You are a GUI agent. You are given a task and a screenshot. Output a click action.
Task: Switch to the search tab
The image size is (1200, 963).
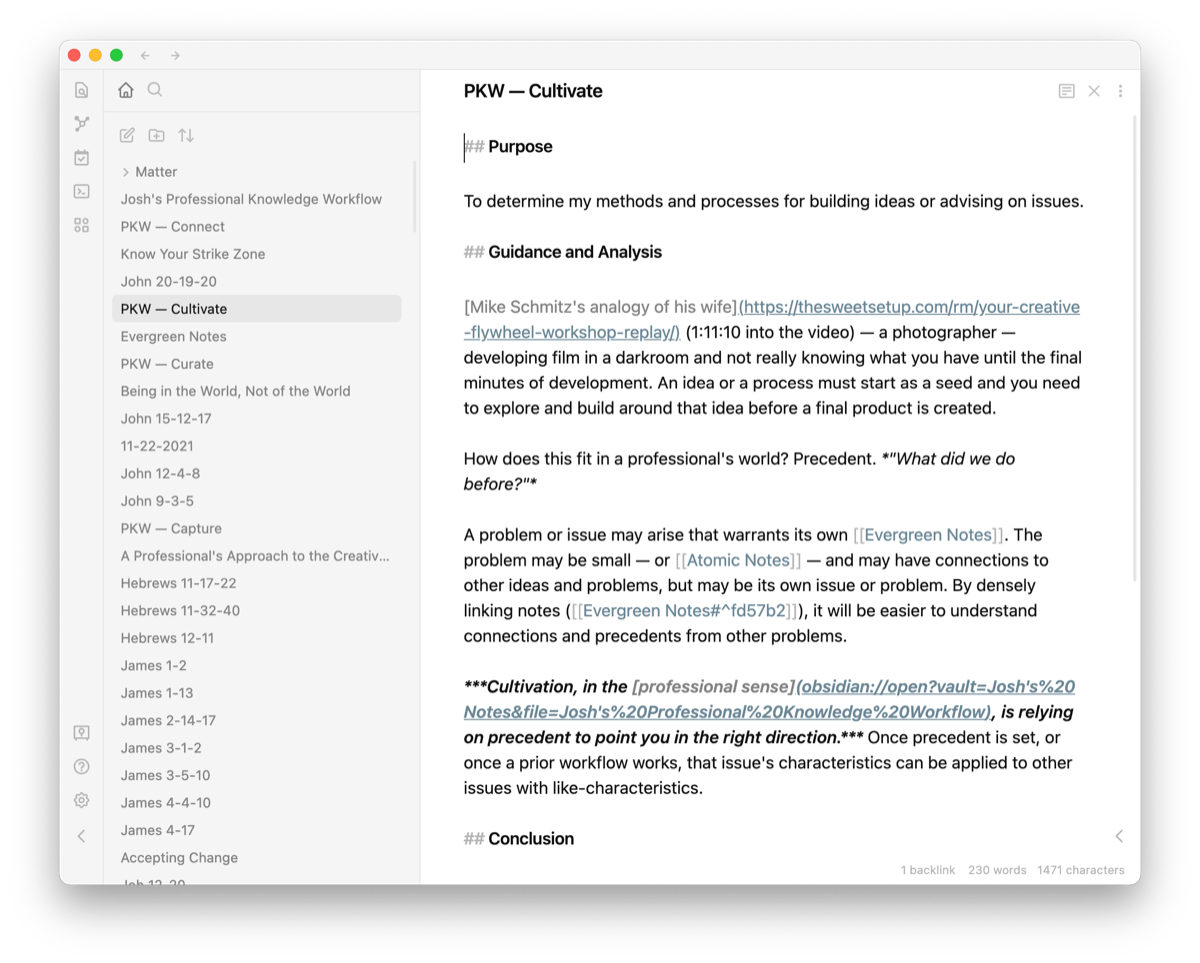point(155,90)
